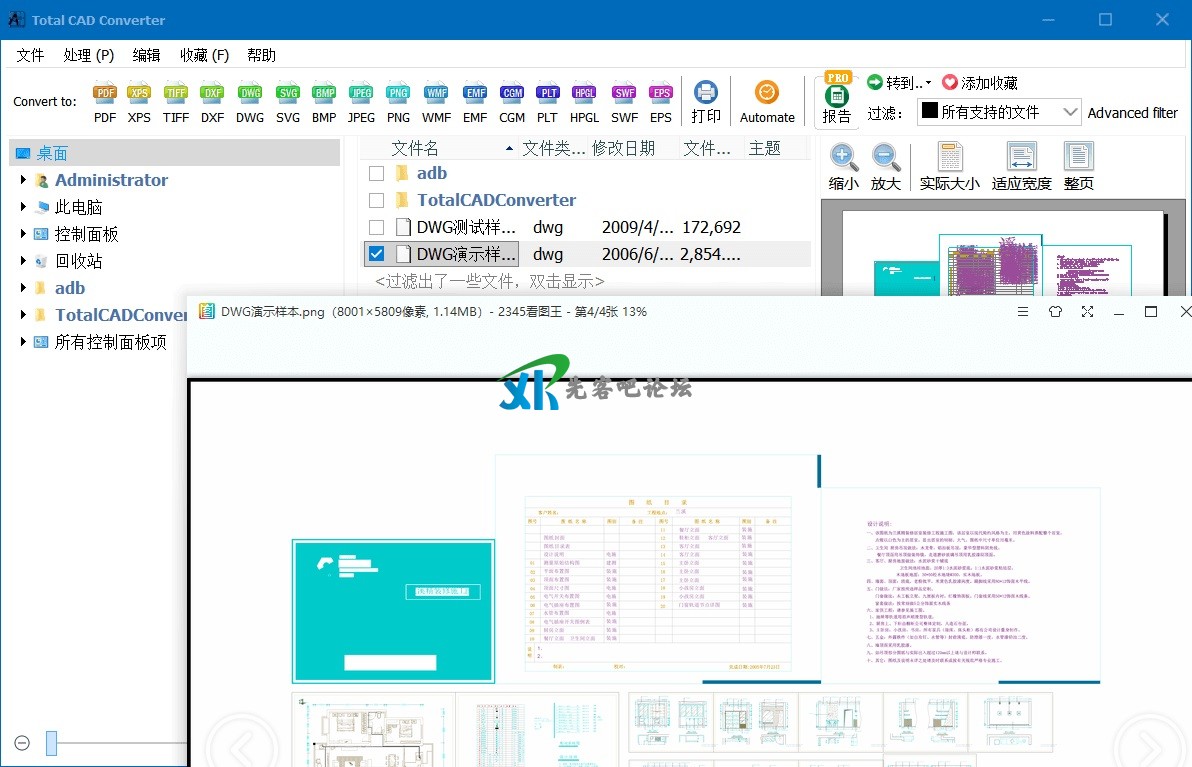Screen dimensions: 1192x767
Task: Fit preview to width (适应宽度)
Action: tap(1021, 166)
